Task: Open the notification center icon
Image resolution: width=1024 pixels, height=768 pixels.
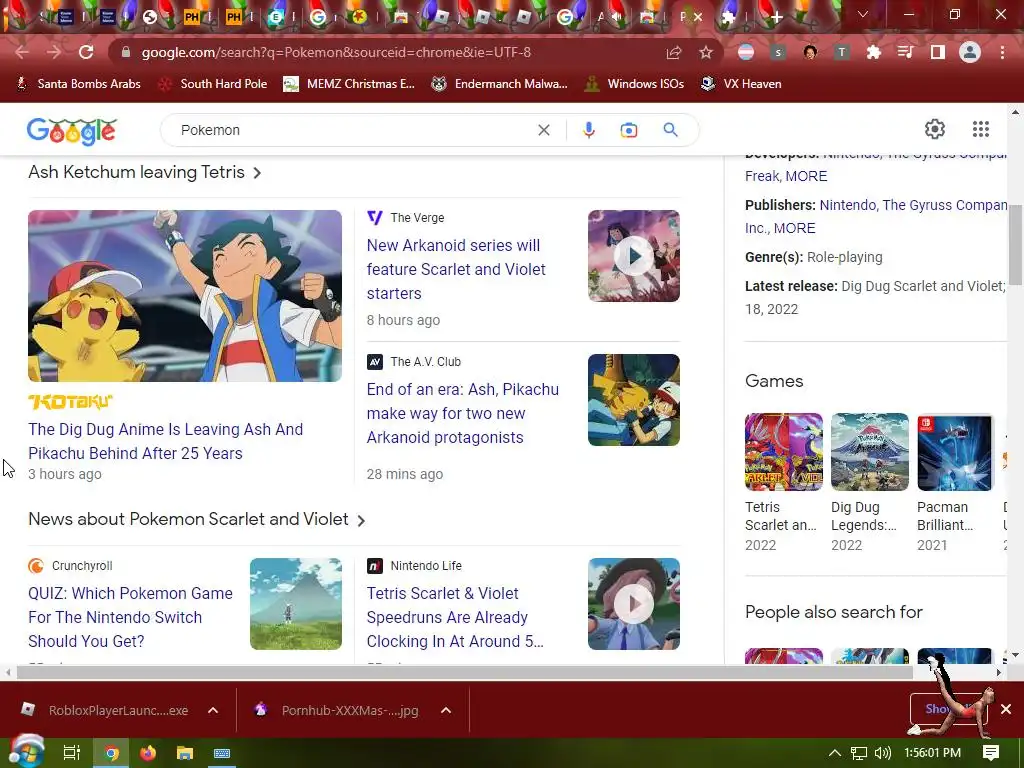Action: [991, 753]
